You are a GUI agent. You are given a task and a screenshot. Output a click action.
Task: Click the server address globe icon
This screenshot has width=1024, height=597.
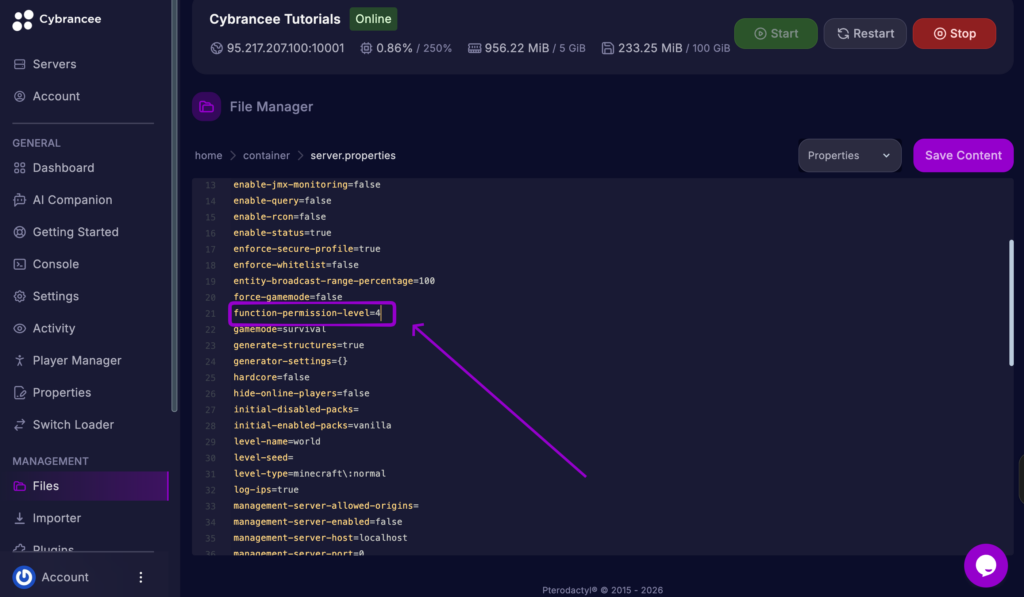pyautogui.click(x=216, y=48)
